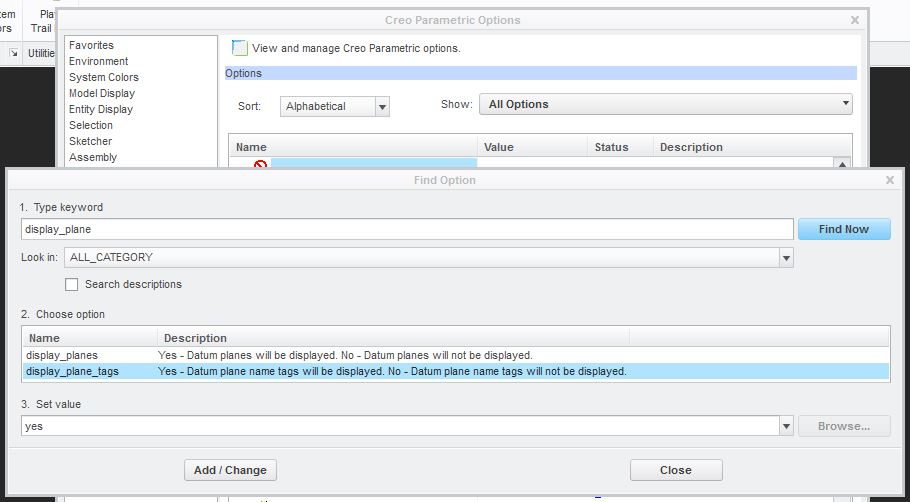
Task: Click the options page icon beside View and manage
Action: point(240,48)
